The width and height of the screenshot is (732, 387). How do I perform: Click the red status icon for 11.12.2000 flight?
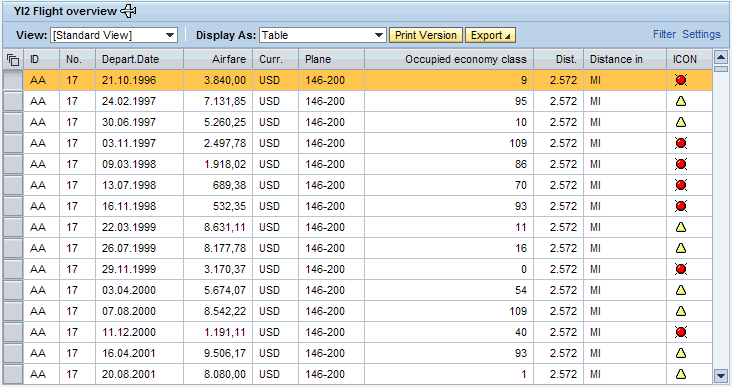681,332
